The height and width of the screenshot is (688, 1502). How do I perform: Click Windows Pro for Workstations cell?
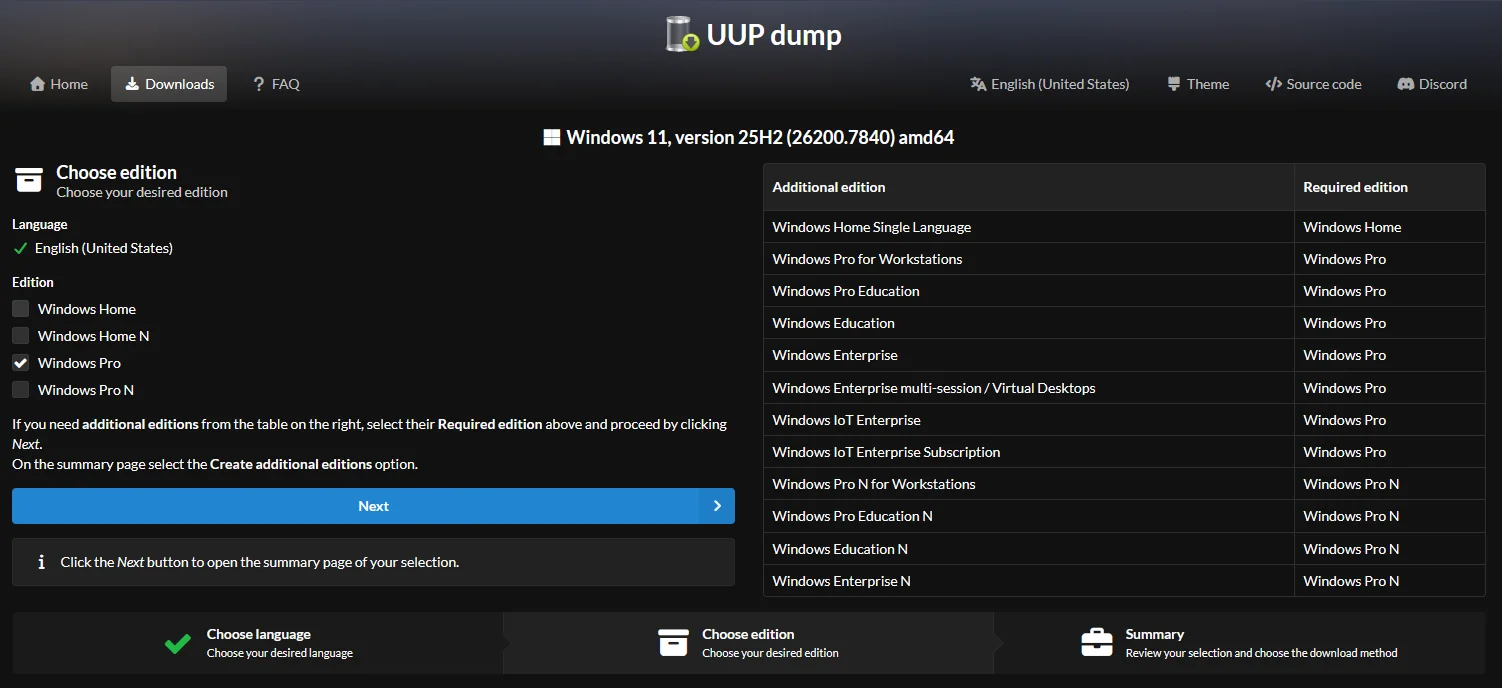tap(1028, 259)
